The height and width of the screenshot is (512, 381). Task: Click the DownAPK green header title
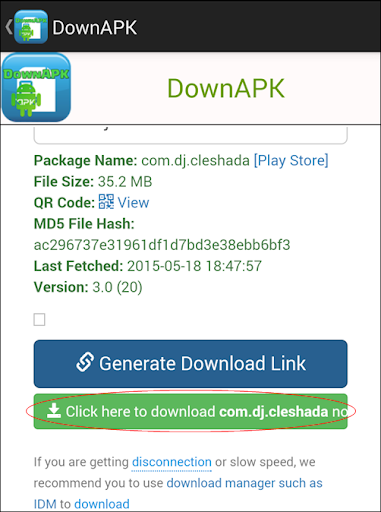pyautogui.click(x=226, y=88)
